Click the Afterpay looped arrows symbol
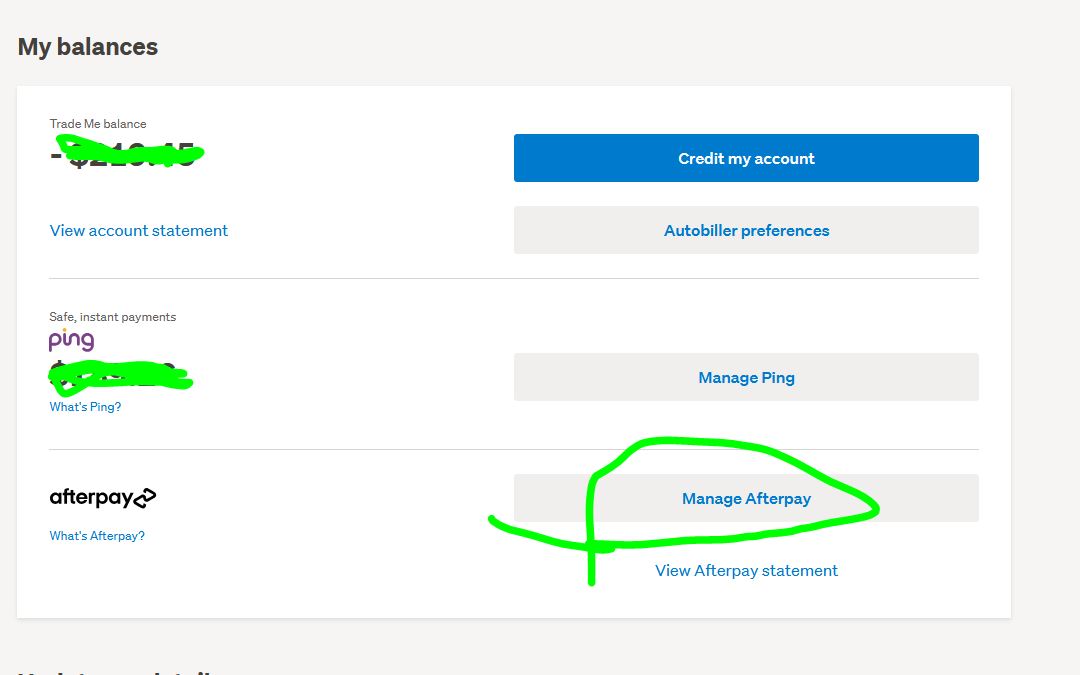The height and width of the screenshot is (675, 1080). (x=145, y=497)
